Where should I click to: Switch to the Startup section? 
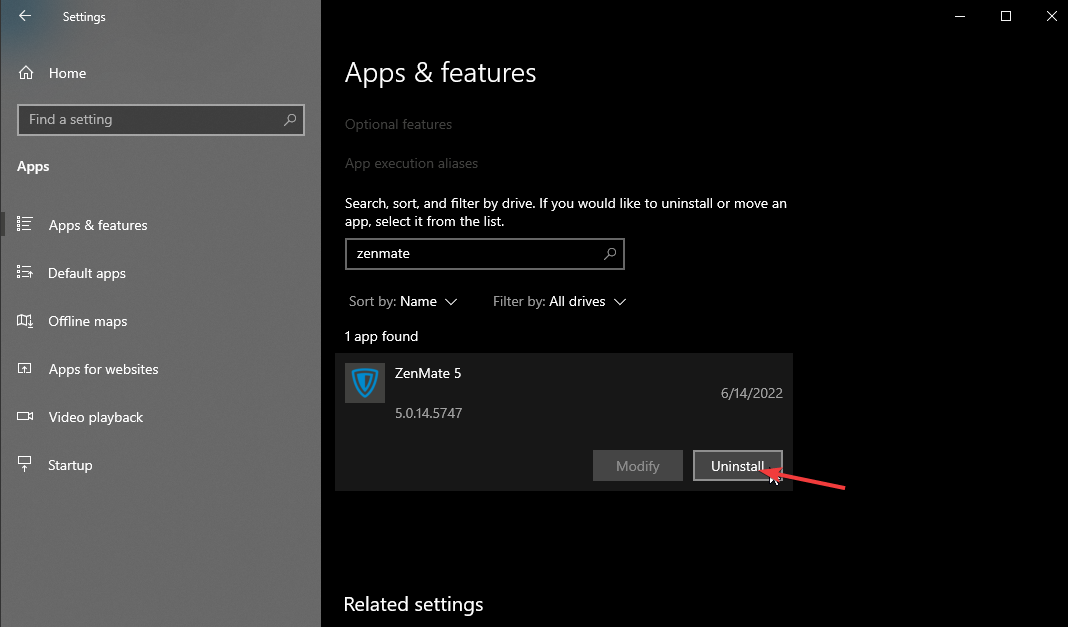click(70, 464)
